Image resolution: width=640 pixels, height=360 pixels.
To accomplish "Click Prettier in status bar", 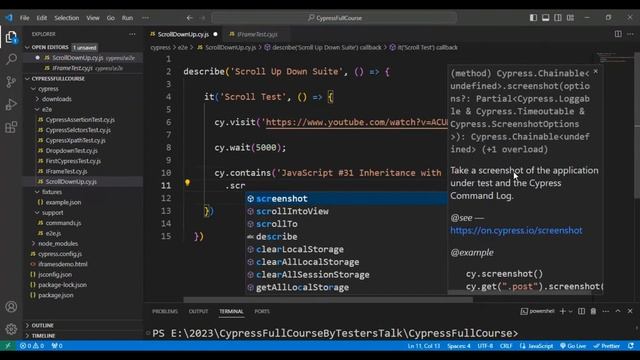I will (x=607, y=346).
